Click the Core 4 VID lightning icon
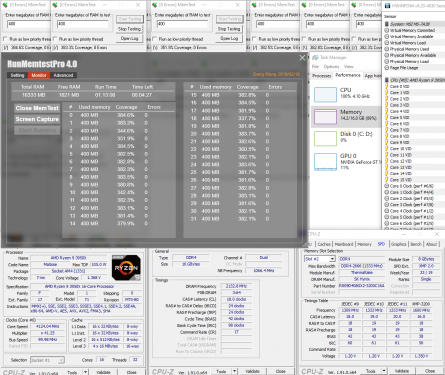Image resolution: width=445 pixels, height=375 pixels. click(x=387, y=111)
